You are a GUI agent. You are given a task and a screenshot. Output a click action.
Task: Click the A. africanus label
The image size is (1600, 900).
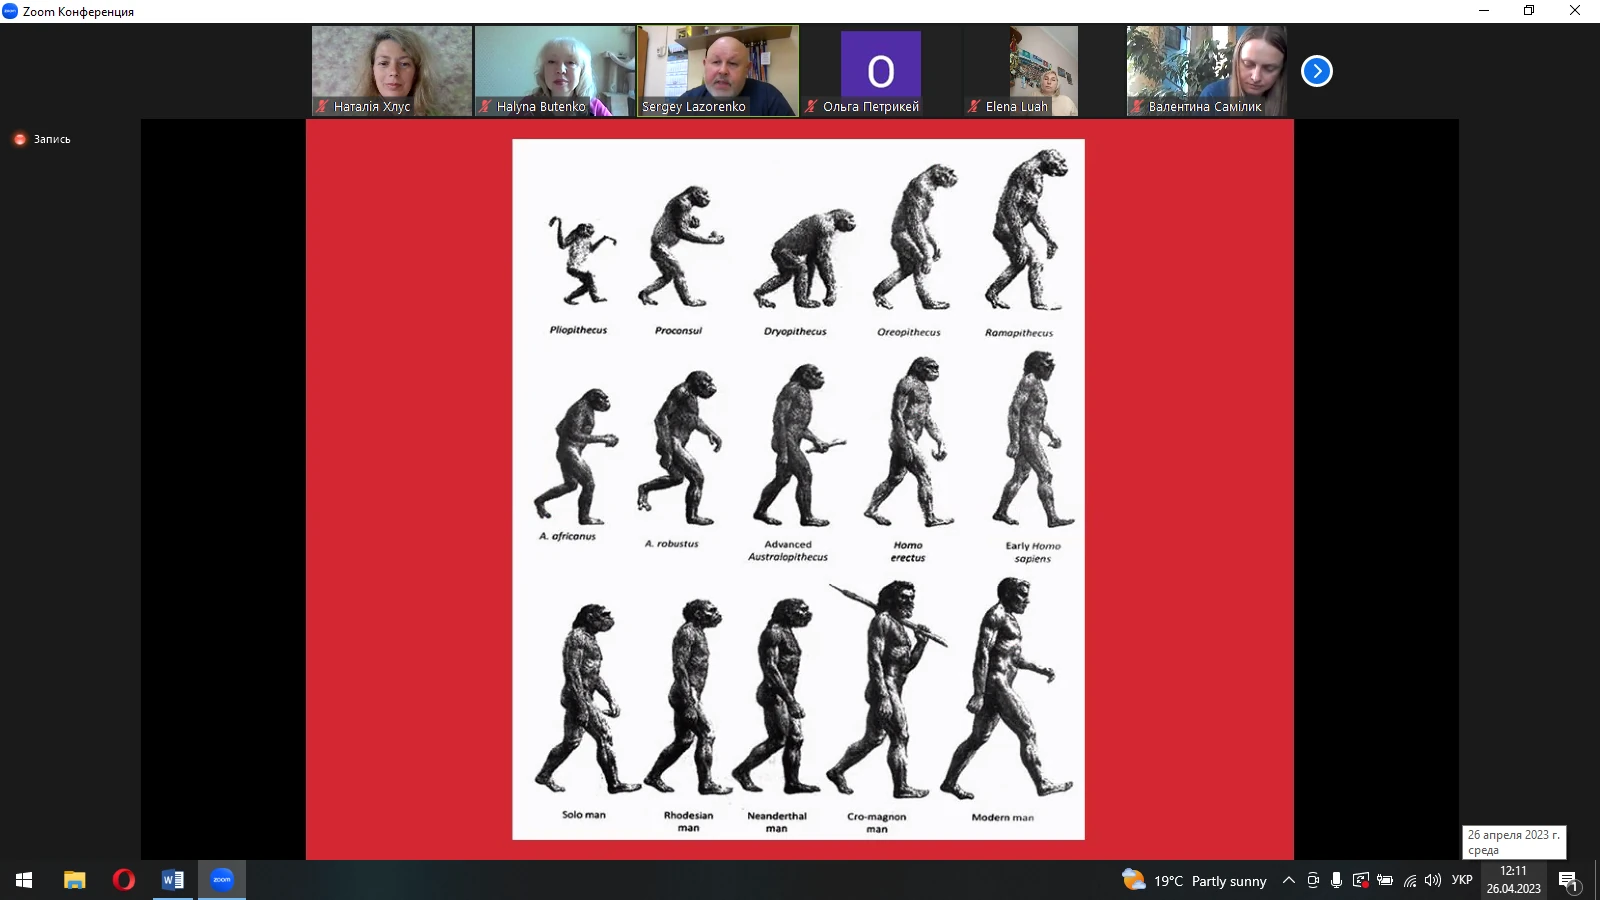[567, 536]
